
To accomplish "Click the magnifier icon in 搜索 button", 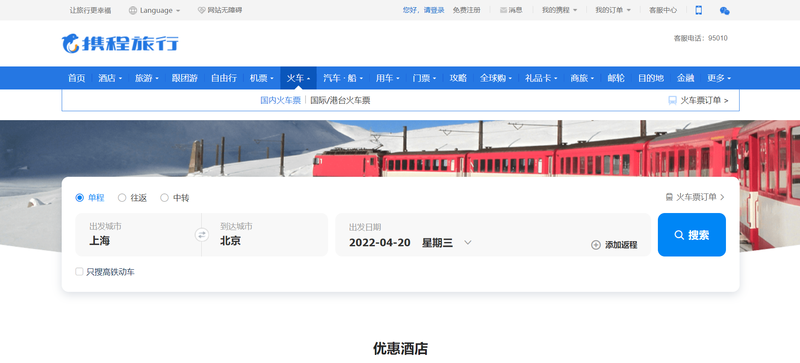I will coord(679,235).
